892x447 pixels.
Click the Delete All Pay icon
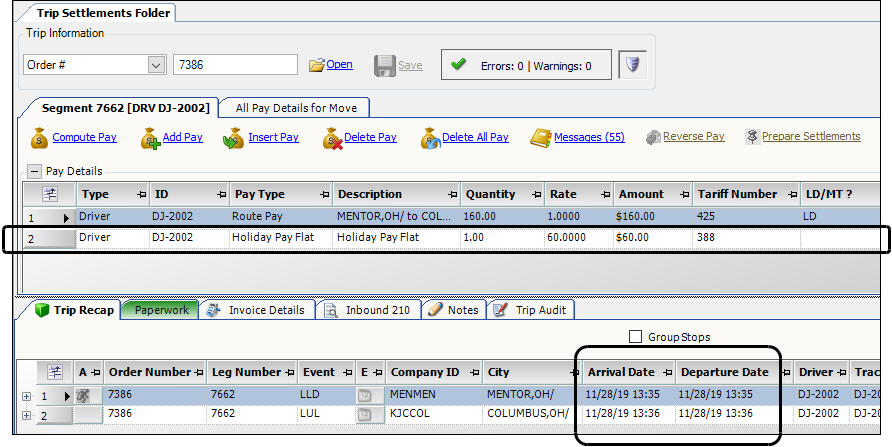430,138
